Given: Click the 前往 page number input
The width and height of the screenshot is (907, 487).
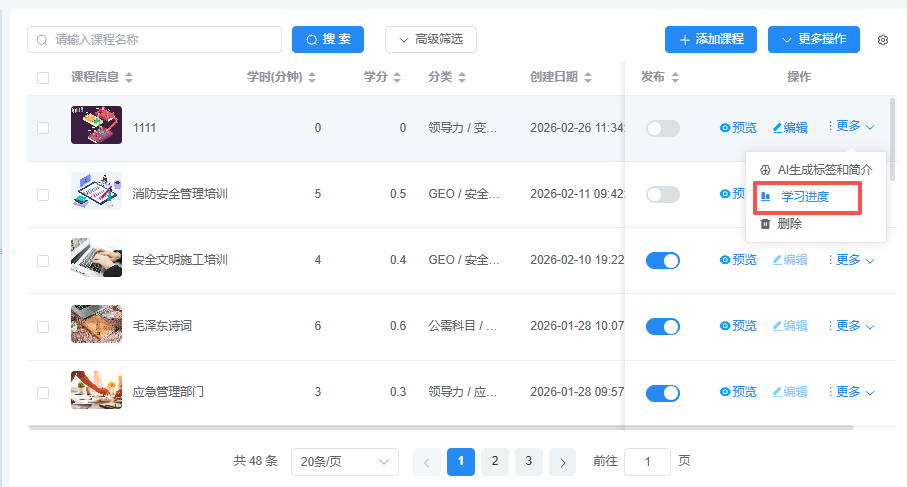Looking at the screenshot, I should (647, 462).
